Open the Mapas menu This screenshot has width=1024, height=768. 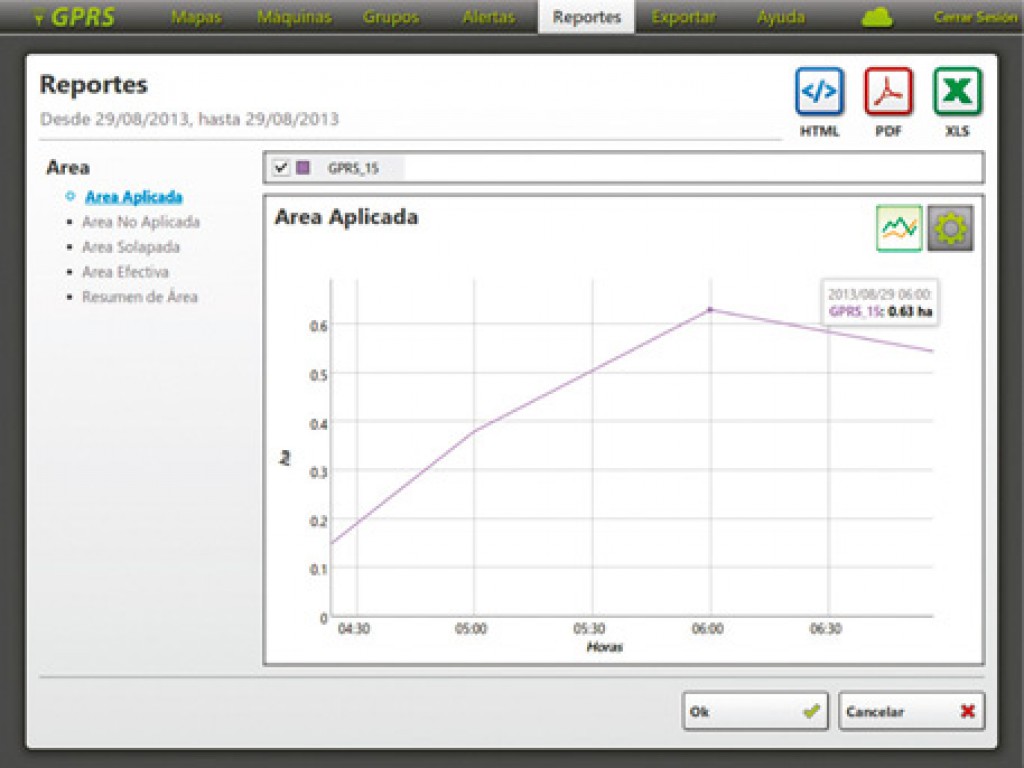(196, 17)
